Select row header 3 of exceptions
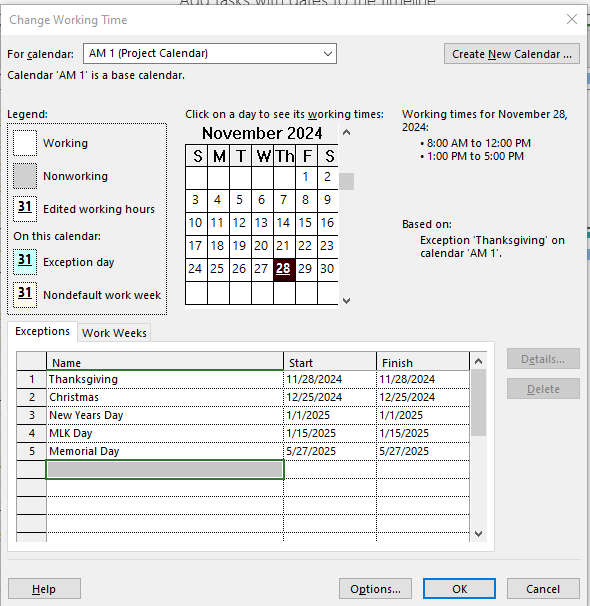The height and width of the screenshot is (606, 590). coord(32,415)
